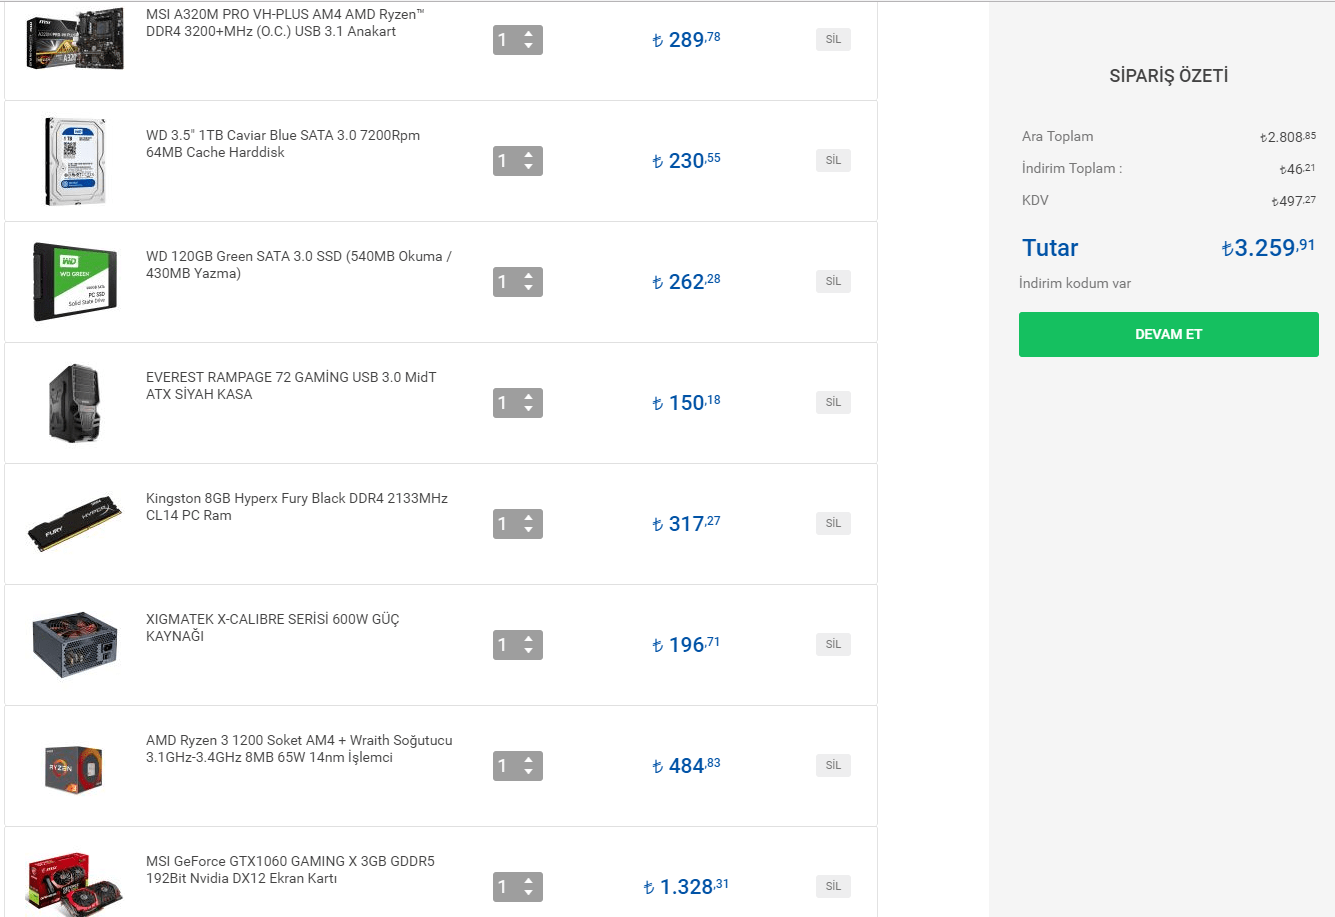Decrease quantity of the AMD Ryzen 3 processor
This screenshot has width=1335, height=917.
pos(529,772)
